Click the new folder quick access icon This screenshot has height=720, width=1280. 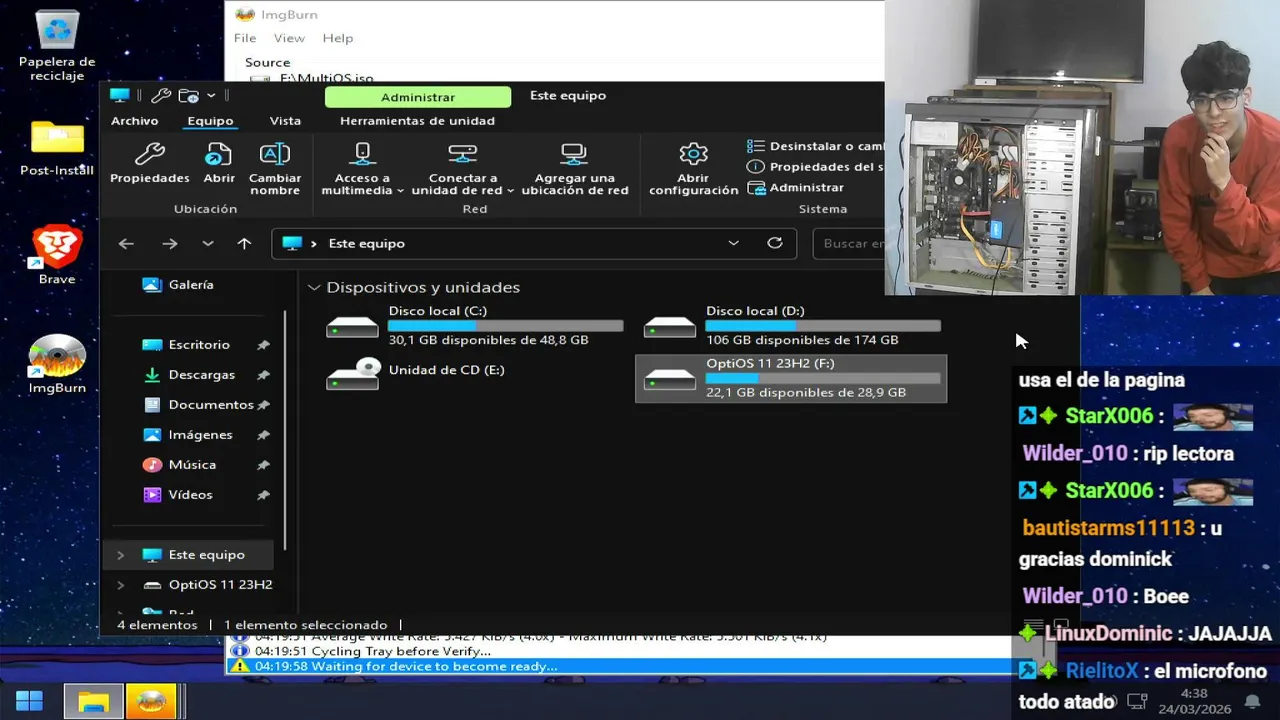coord(188,96)
